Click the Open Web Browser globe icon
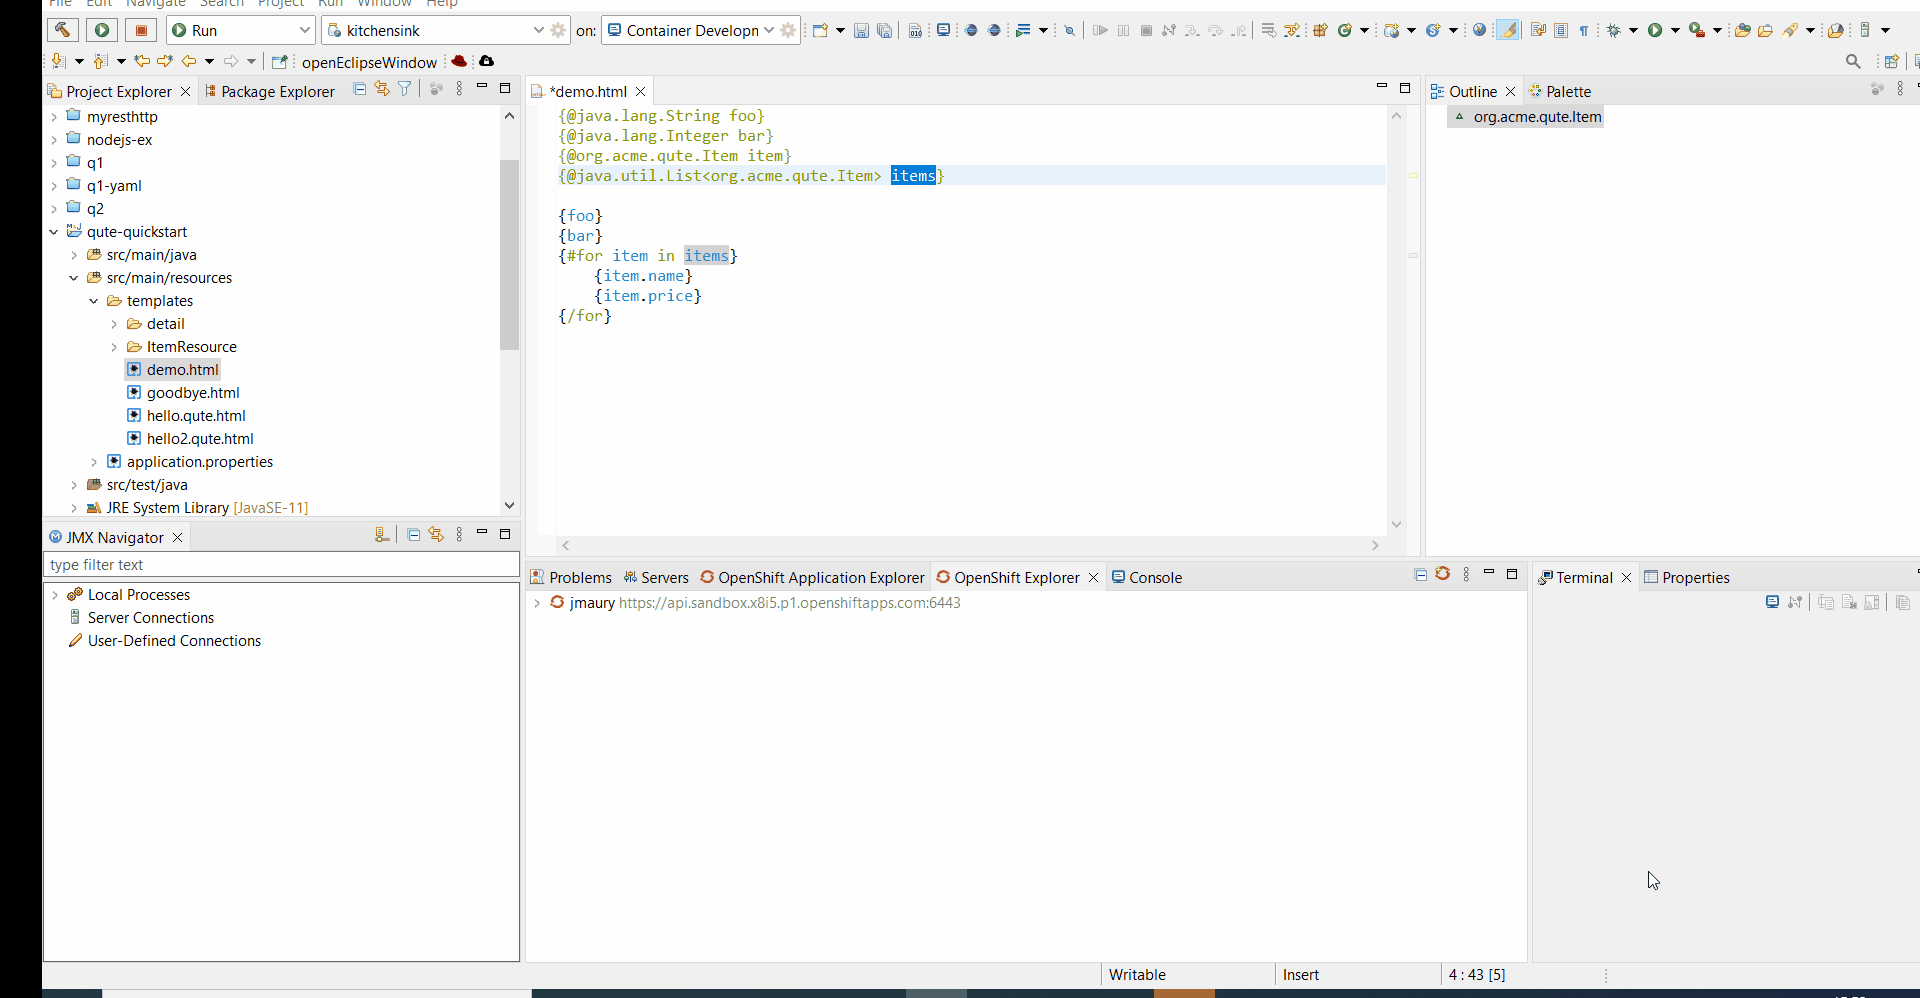 (x=1479, y=30)
